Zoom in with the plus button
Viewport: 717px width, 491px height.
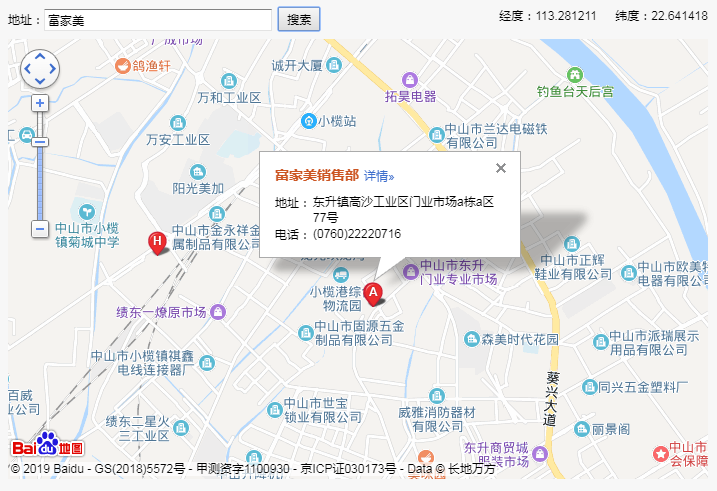click(x=40, y=103)
